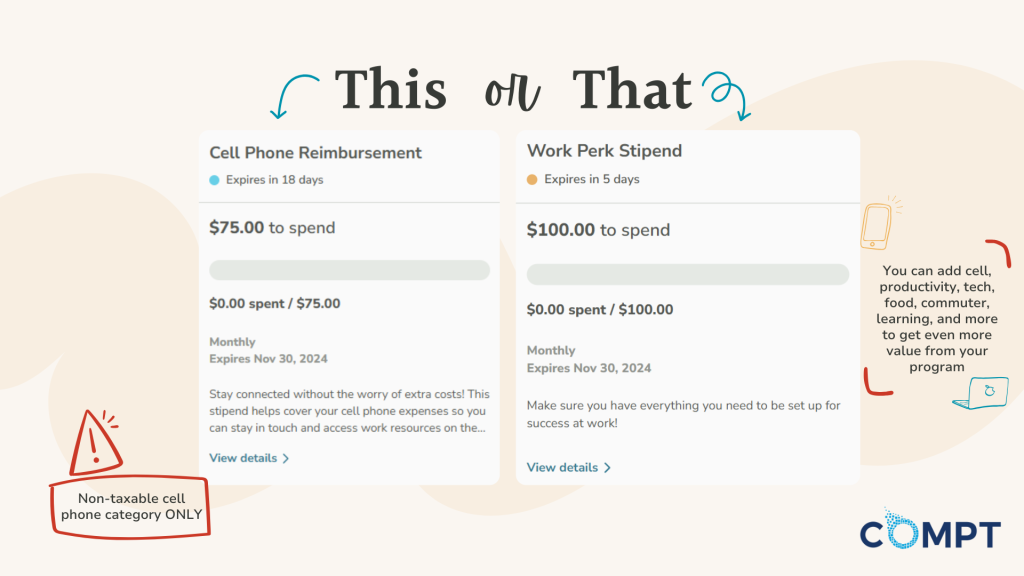This screenshot has width=1024, height=576.
Task: Click the $75.00 spending progress bar
Action: coord(349,270)
